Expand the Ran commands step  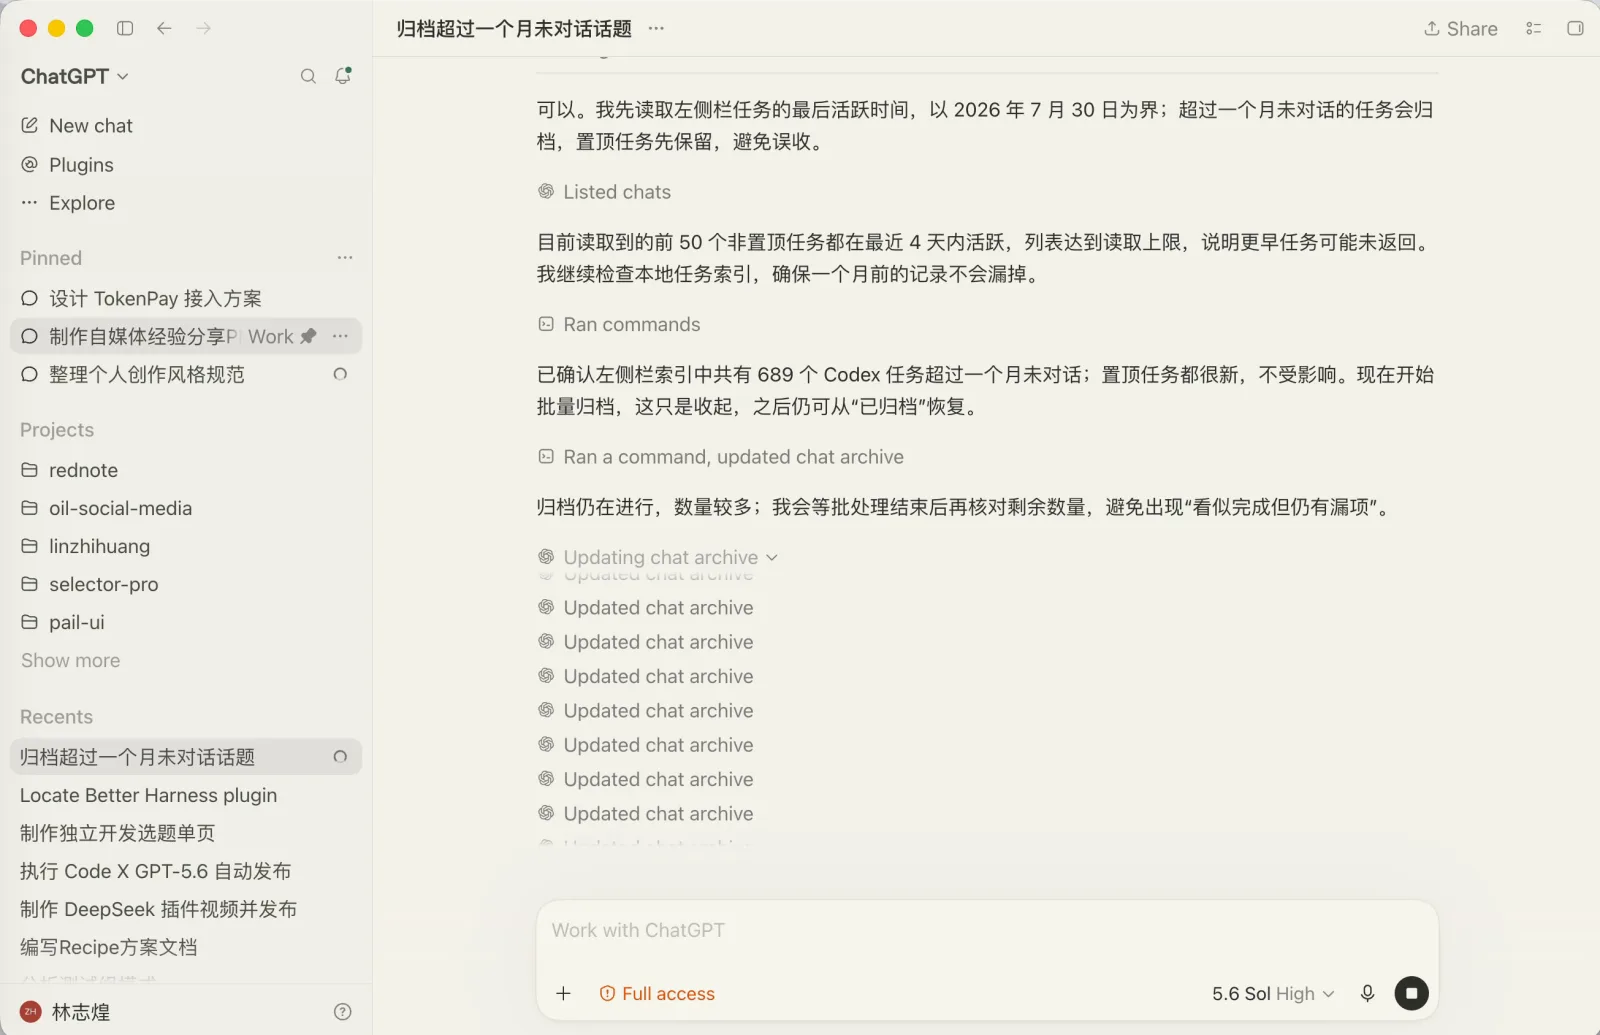619,324
